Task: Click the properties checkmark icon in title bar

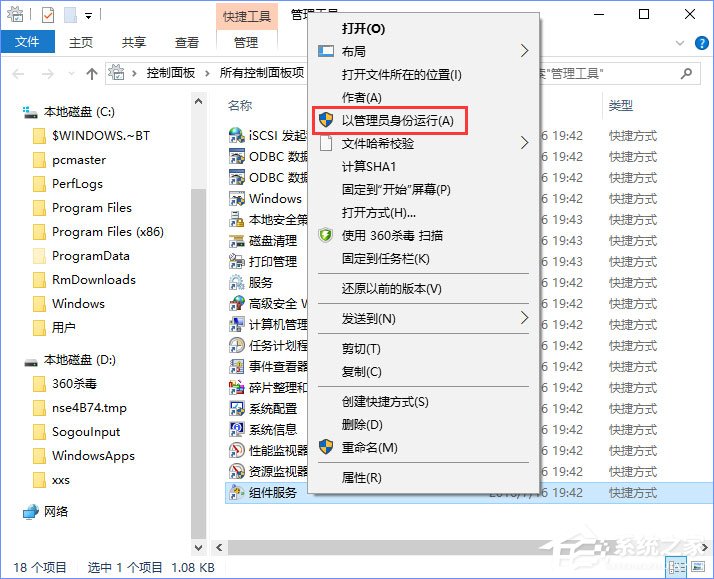Action: [48, 15]
